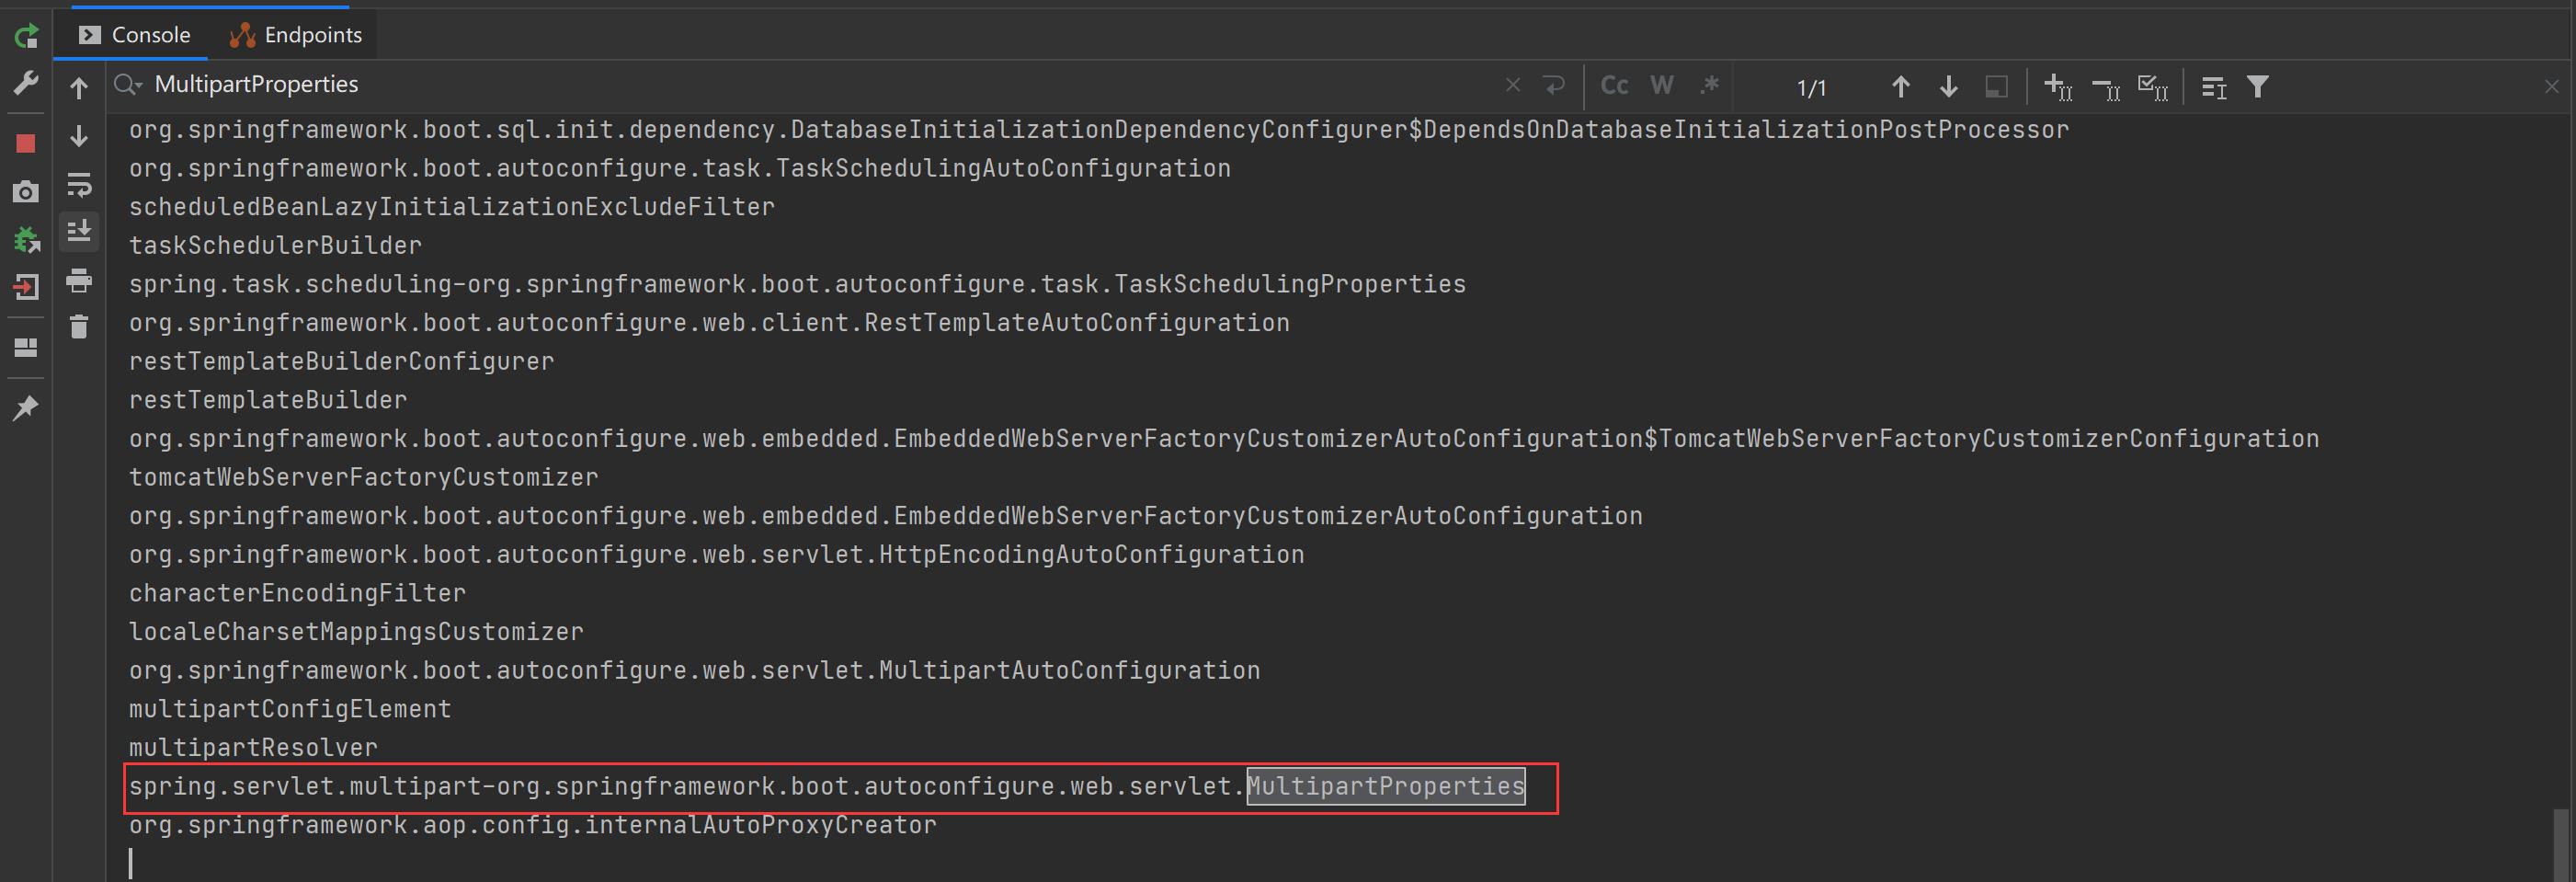Click the green bug update icon
The width and height of the screenshot is (2576, 882).
pyautogui.click(x=26, y=240)
